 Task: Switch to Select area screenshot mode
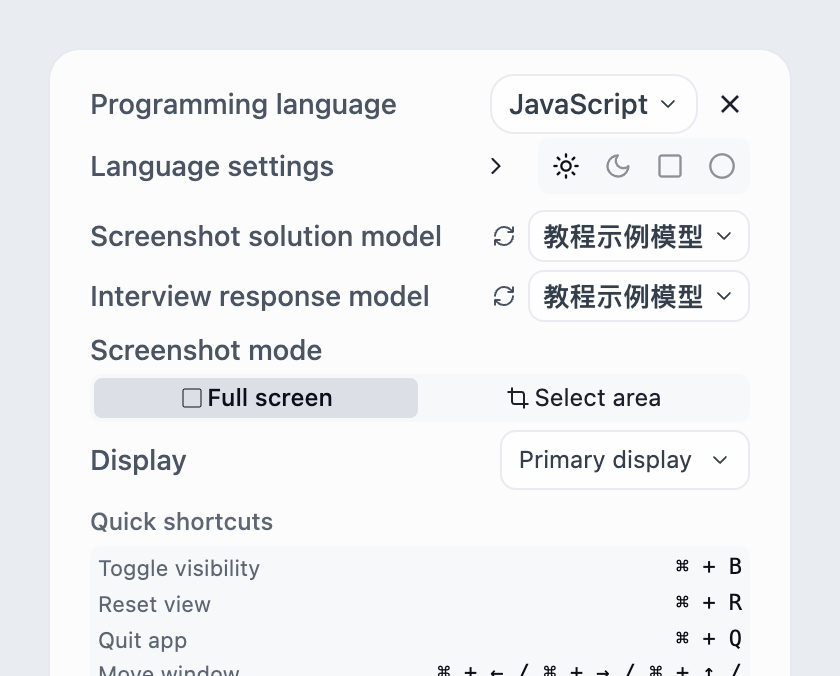click(584, 398)
